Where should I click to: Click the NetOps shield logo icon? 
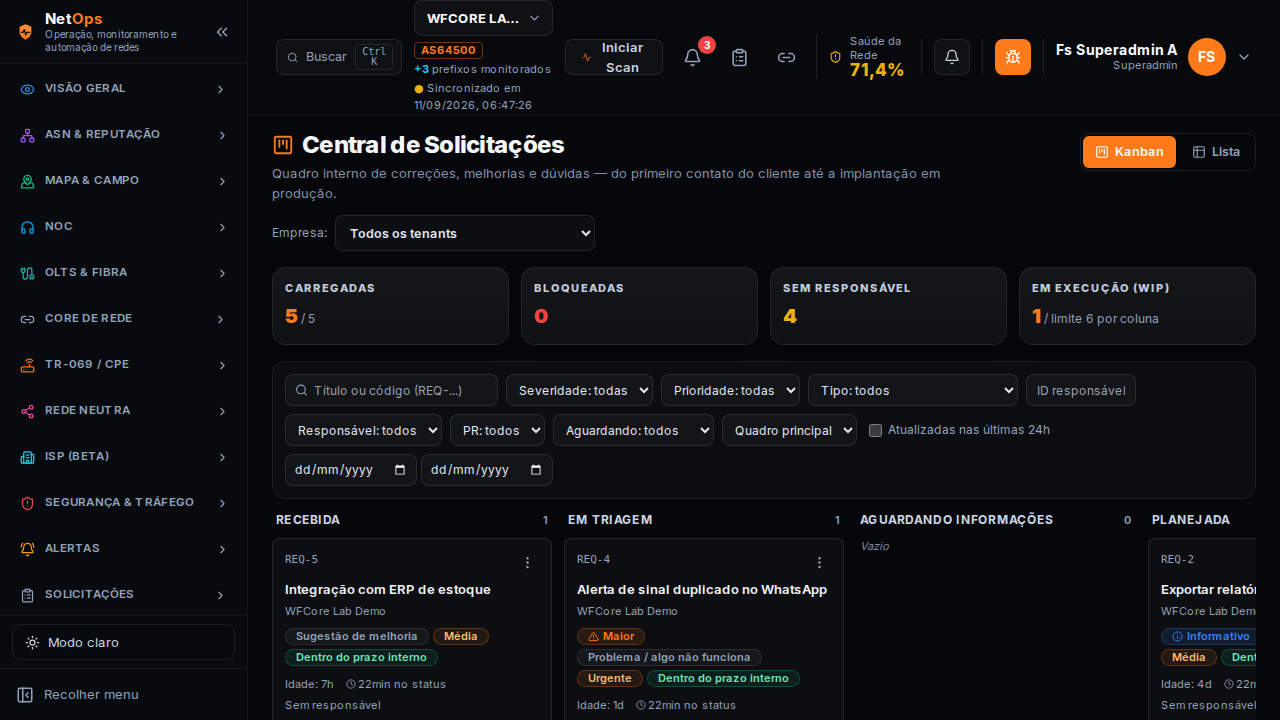pos(25,32)
